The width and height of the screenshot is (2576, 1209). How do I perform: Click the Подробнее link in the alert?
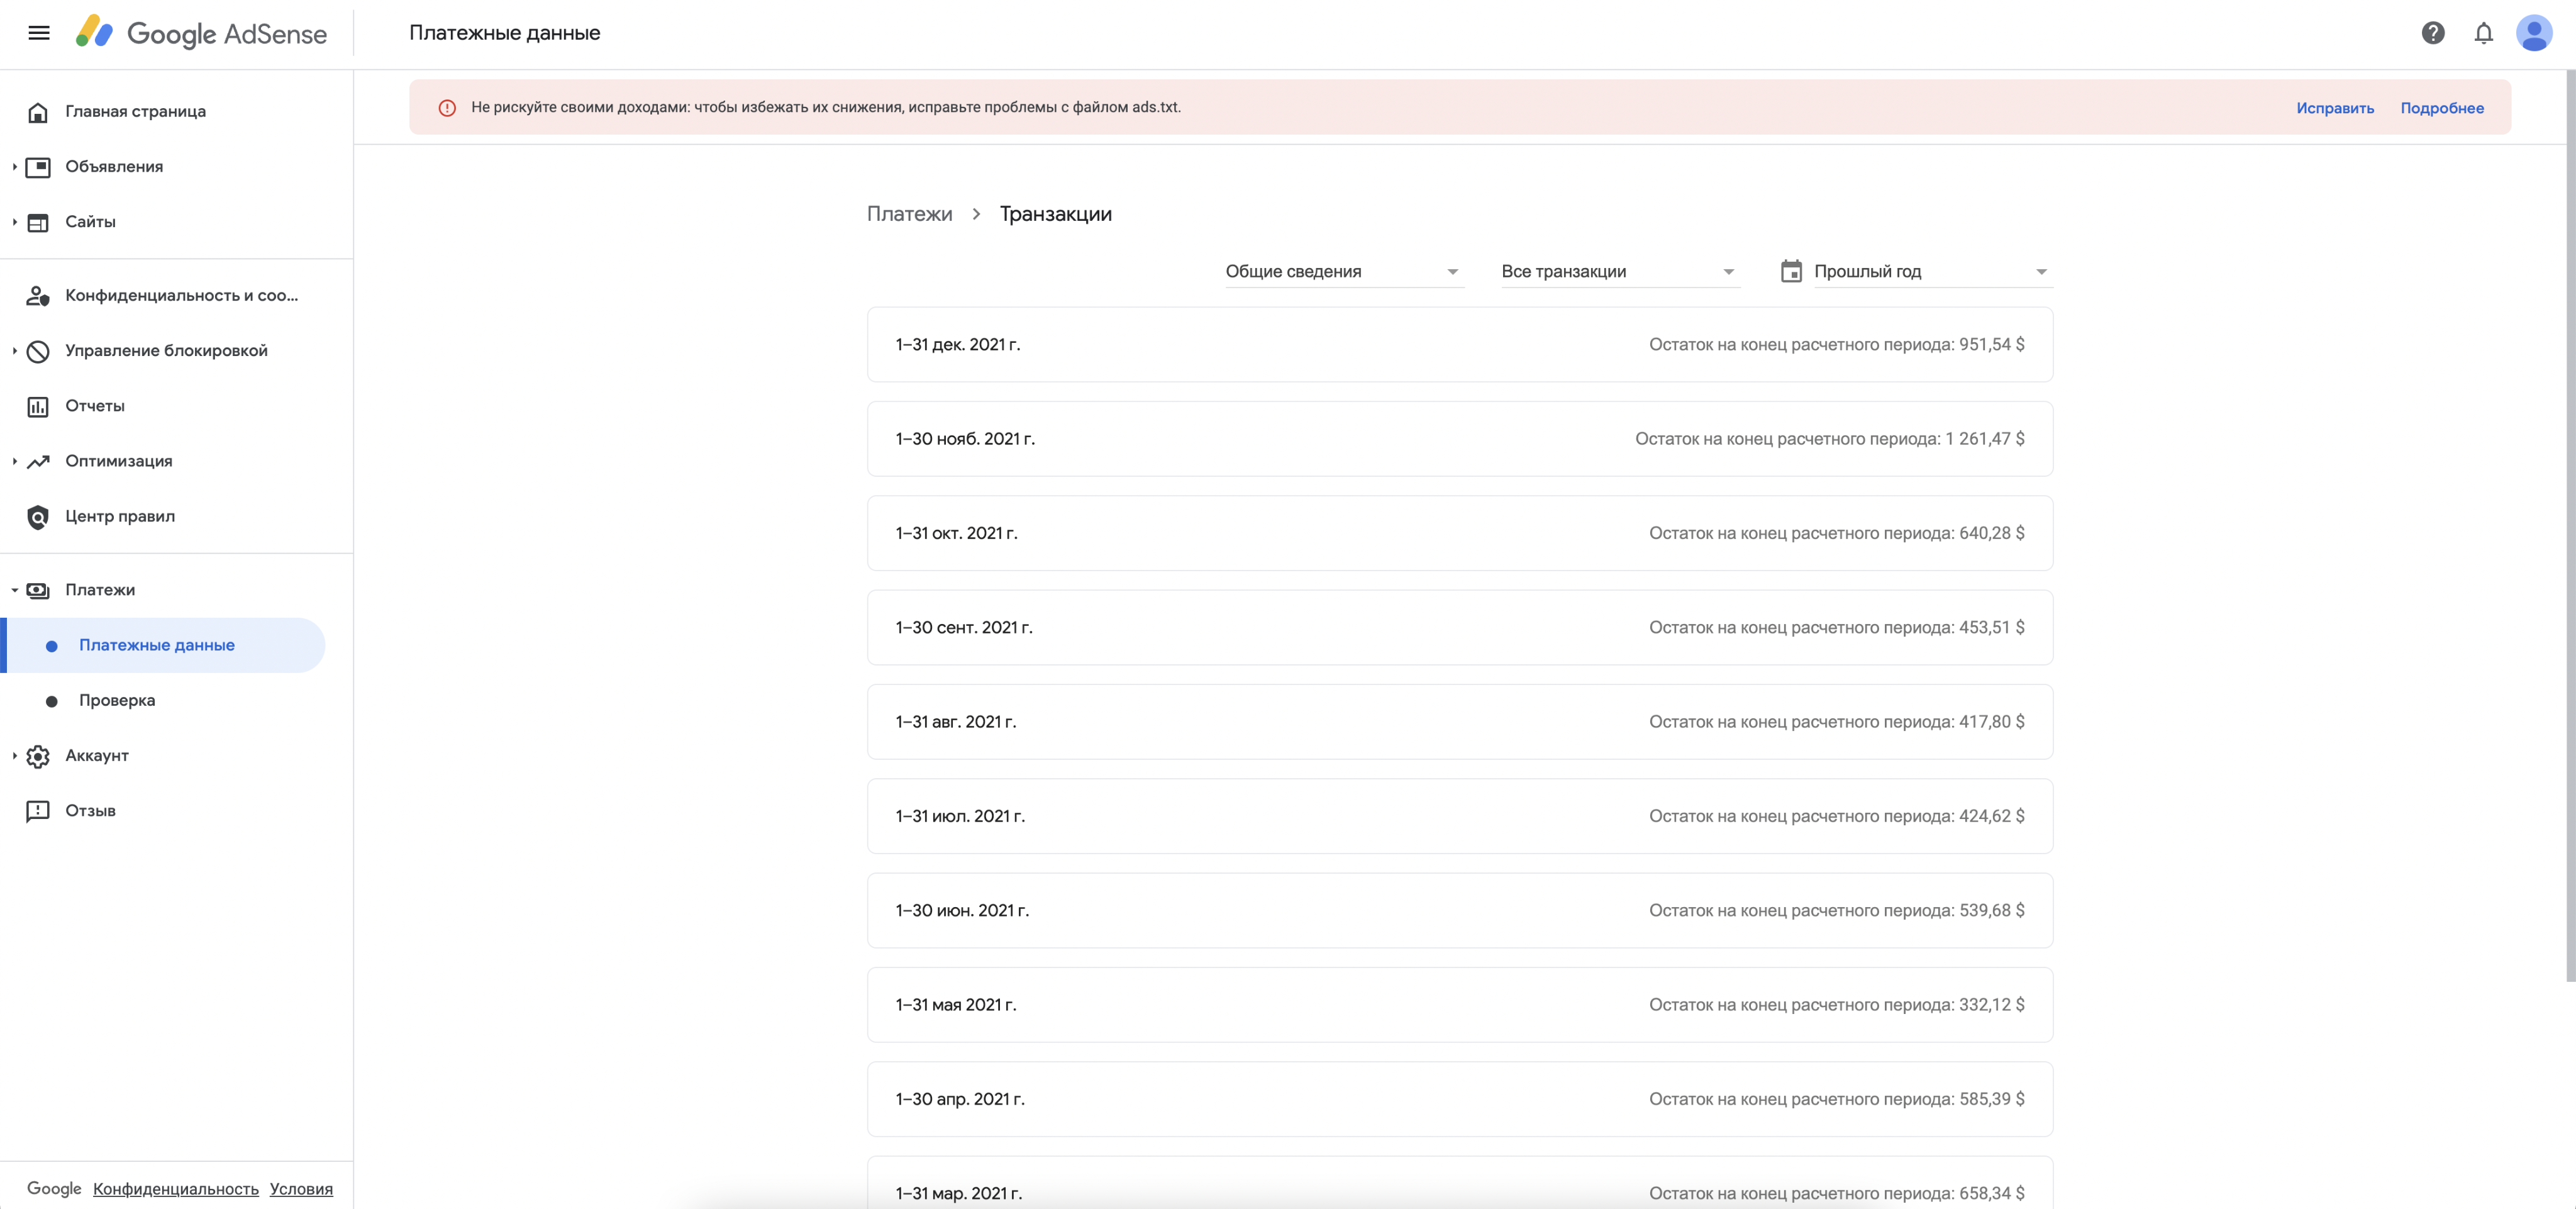click(2441, 108)
